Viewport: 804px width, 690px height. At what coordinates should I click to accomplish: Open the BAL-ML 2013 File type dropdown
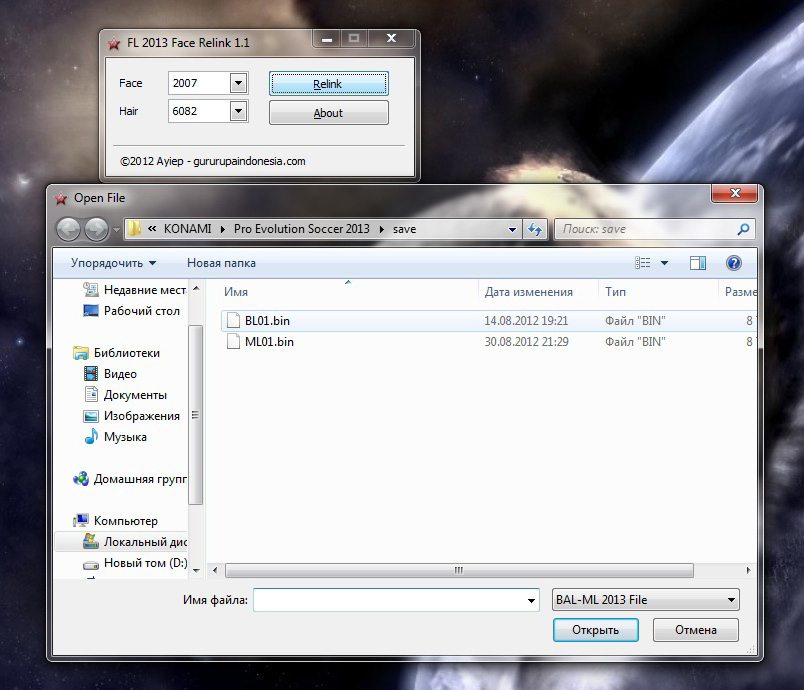(646, 600)
